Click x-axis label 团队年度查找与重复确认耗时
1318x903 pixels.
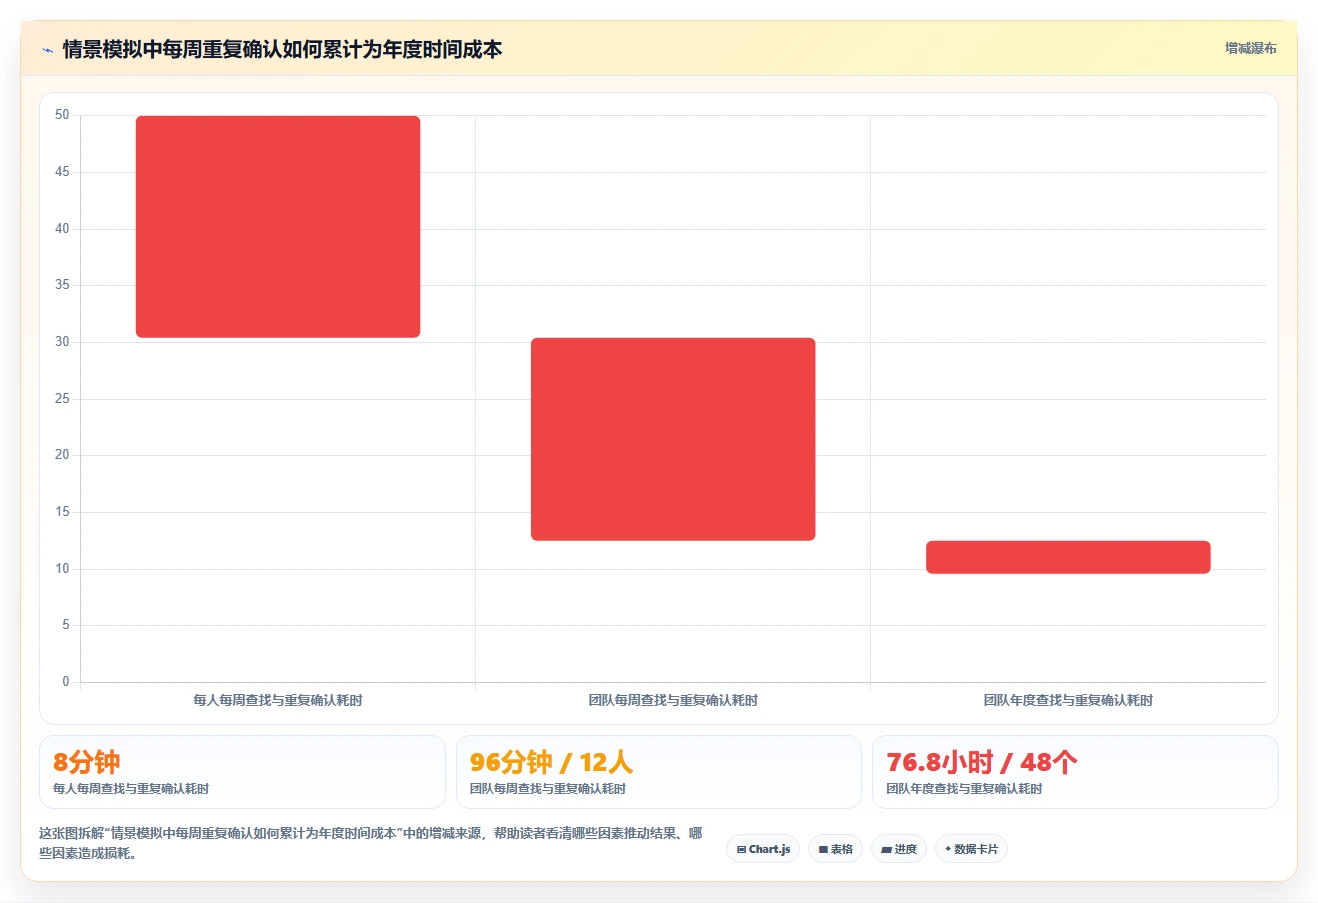(1068, 700)
